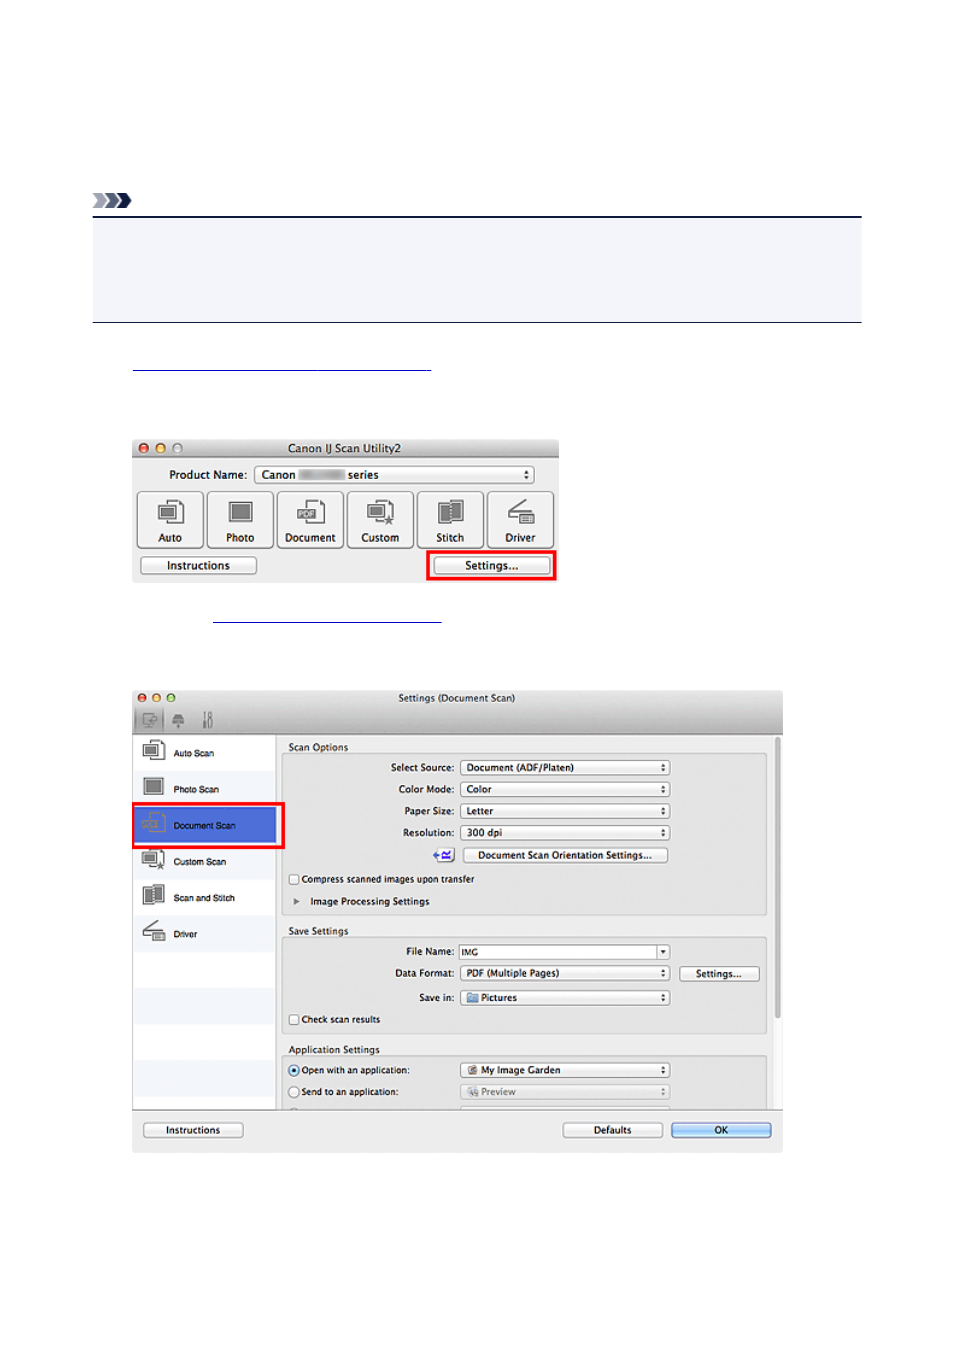
Task: Switch to scanning from operation panel tab
Action: (x=178, y=719)
